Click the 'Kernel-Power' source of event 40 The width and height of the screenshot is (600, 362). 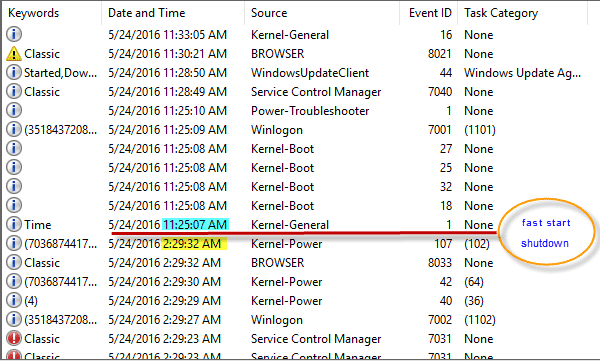[287, 301]
